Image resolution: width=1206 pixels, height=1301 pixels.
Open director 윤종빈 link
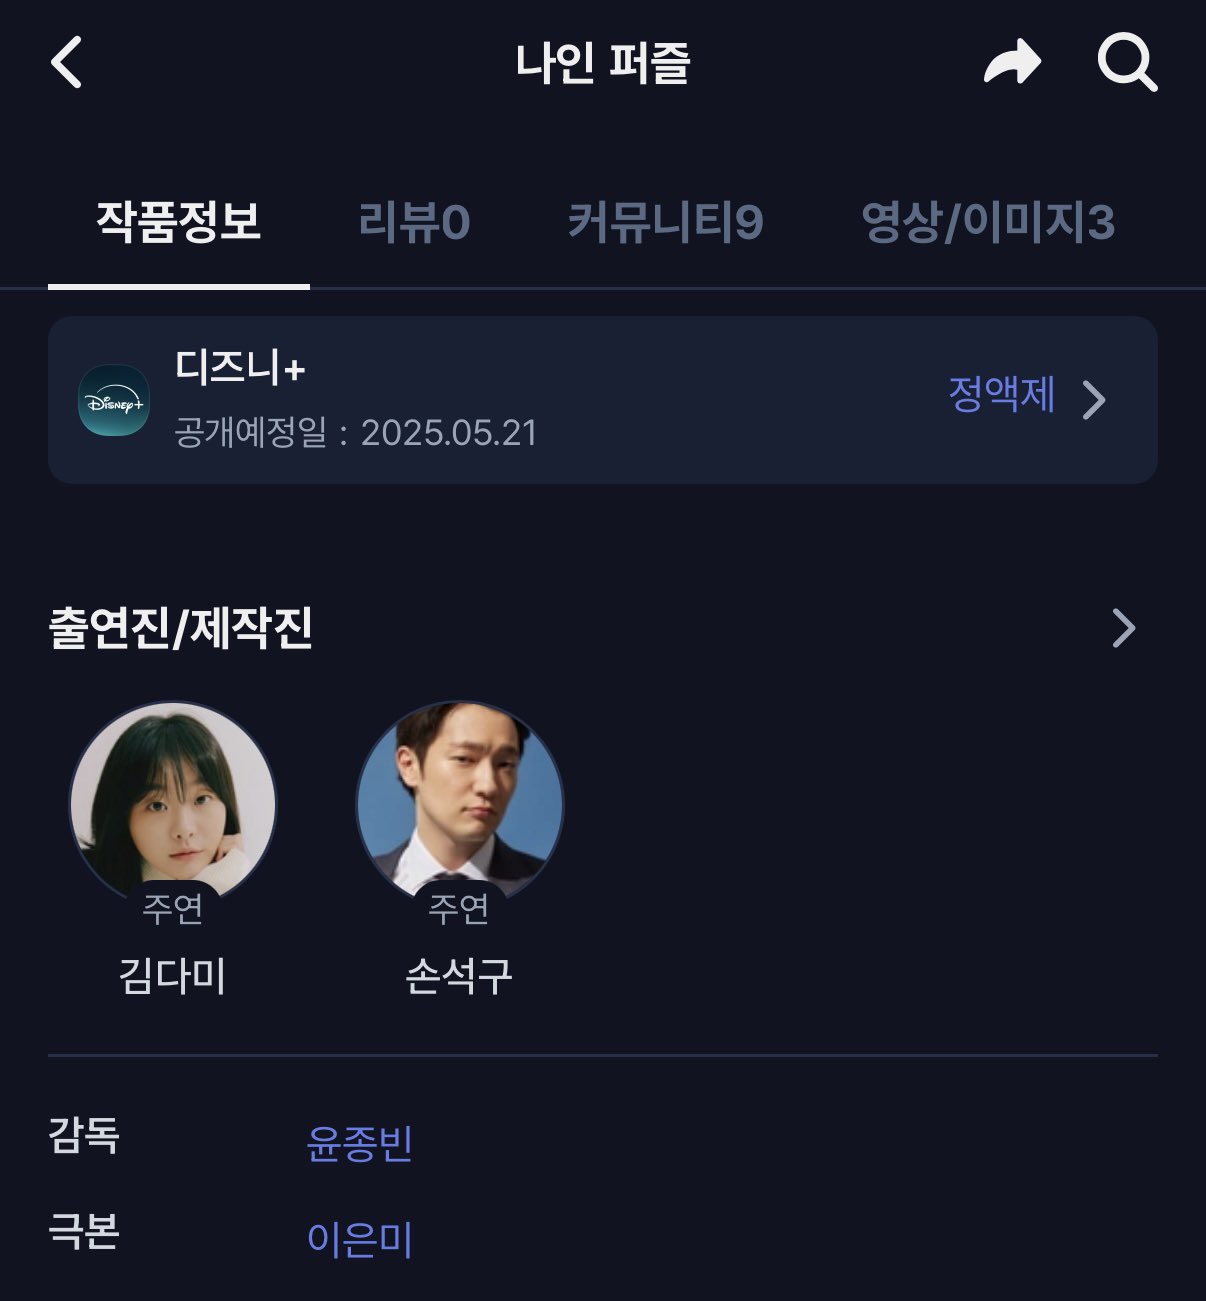[360, 1143]
